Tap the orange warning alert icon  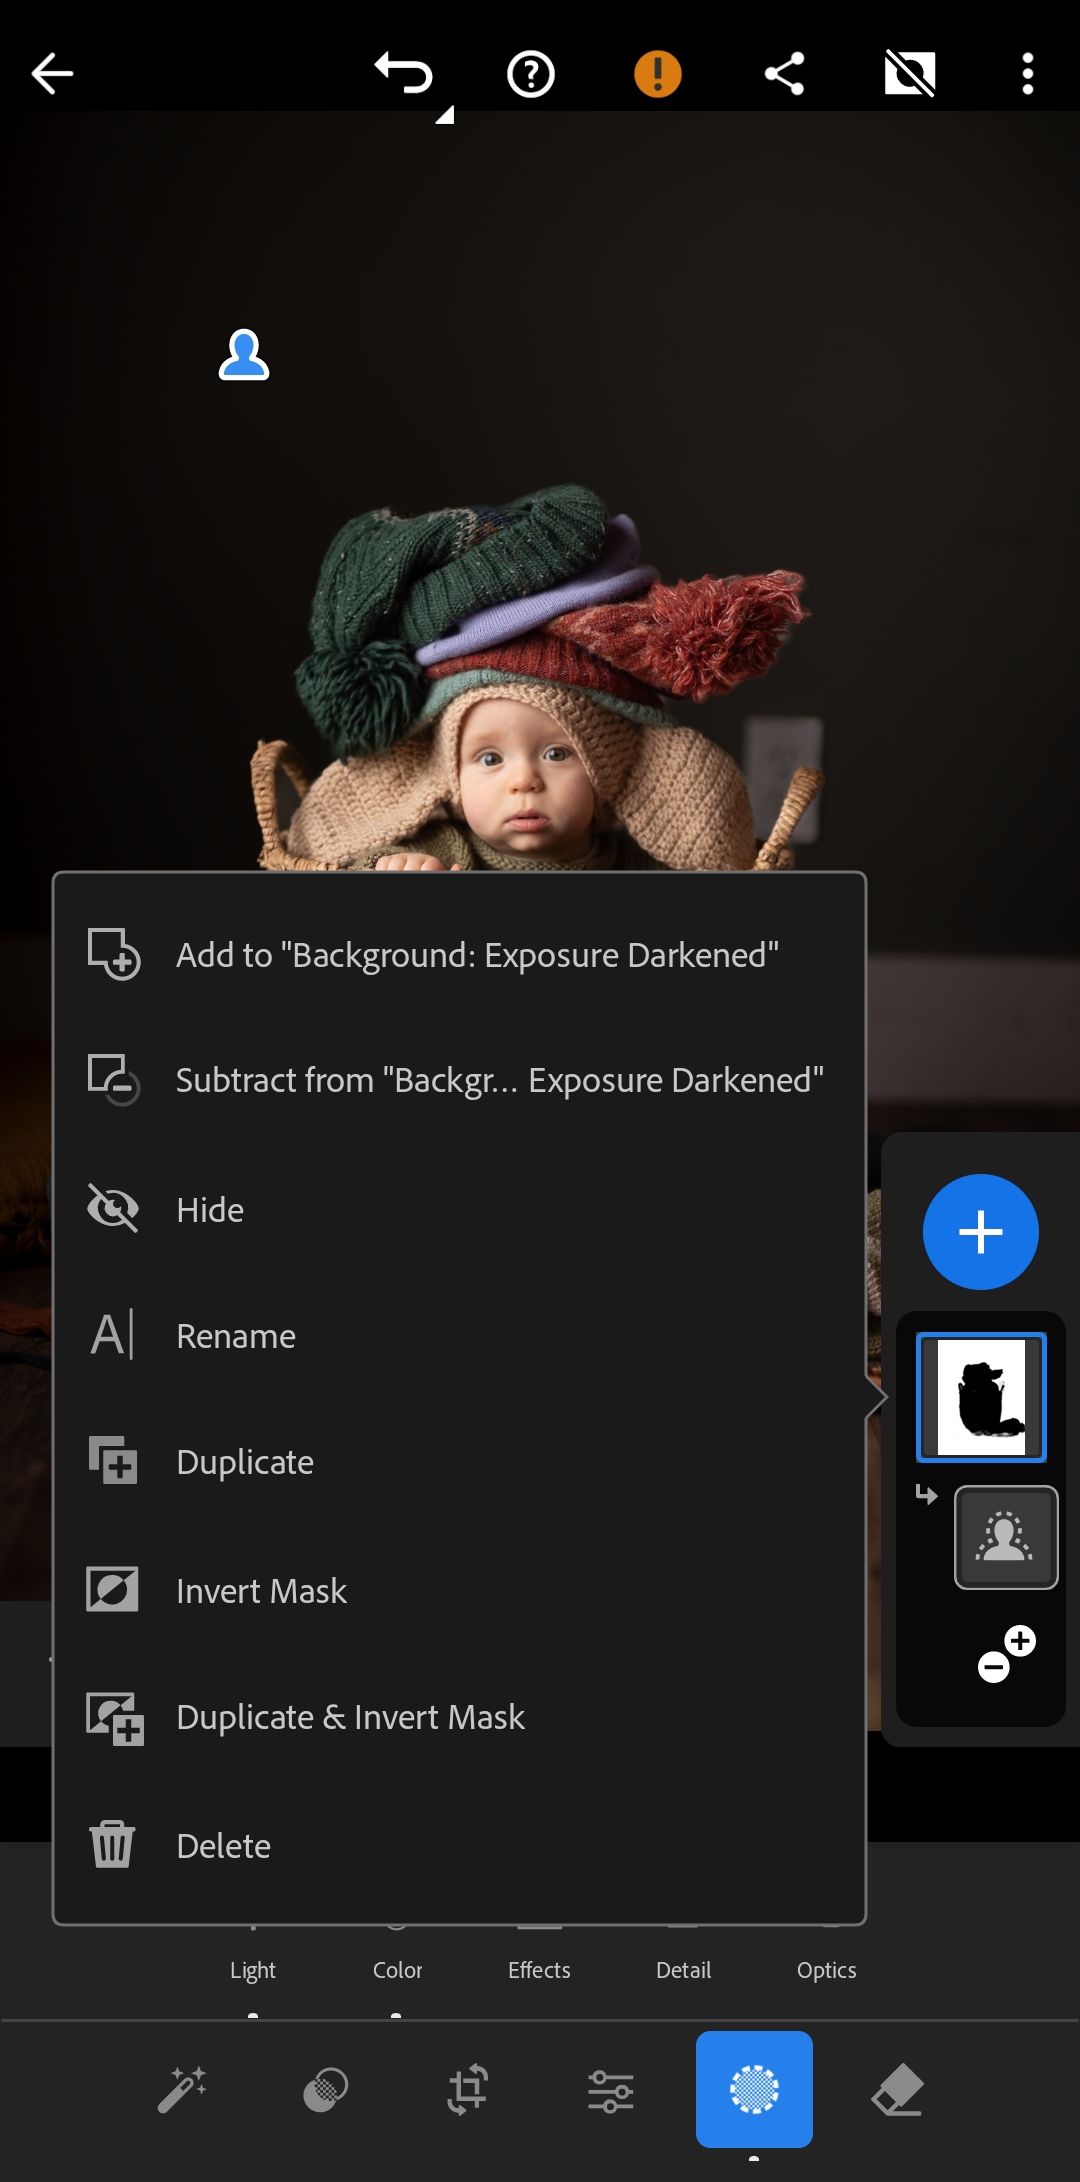point(657,74)
